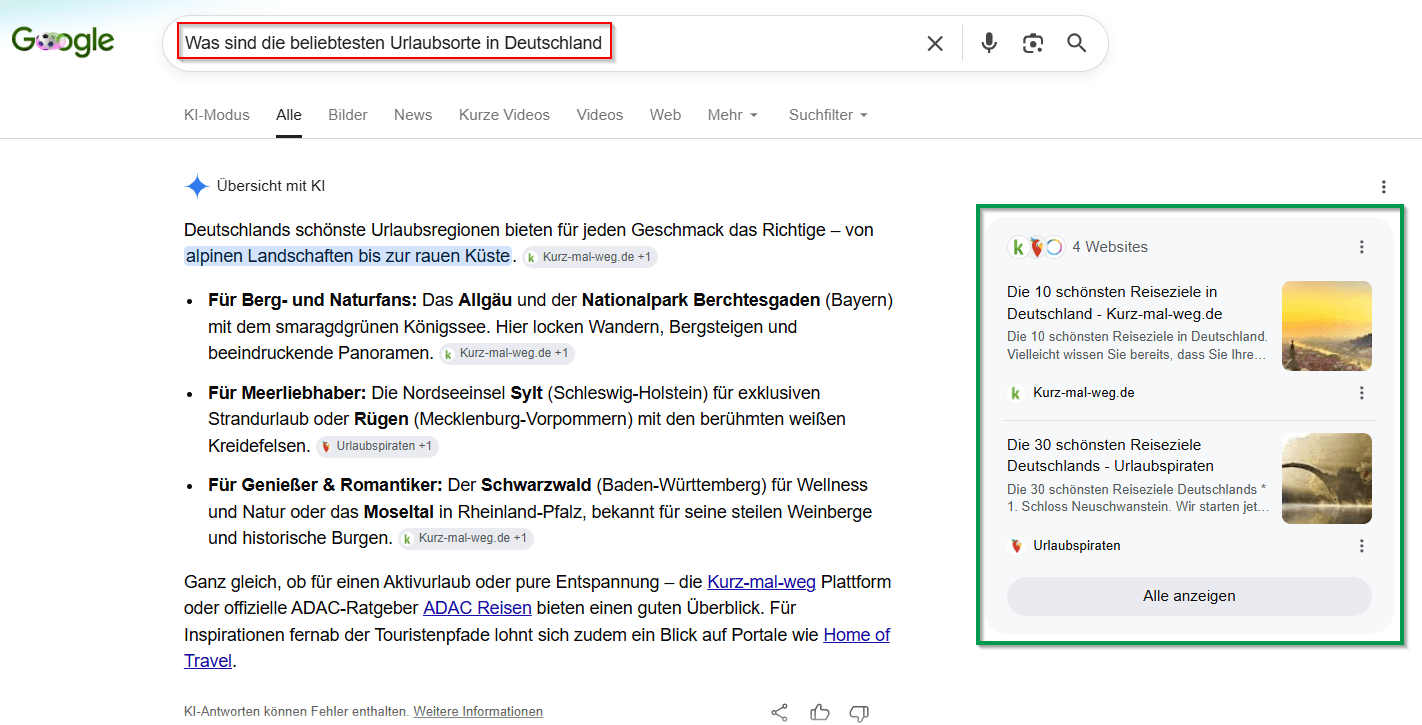Image resolution: width=1422 pixels, height=725 pixels.
Task: Open three-dot menu beside Übersicht mit KI
Action: [x=1384, y=187]
